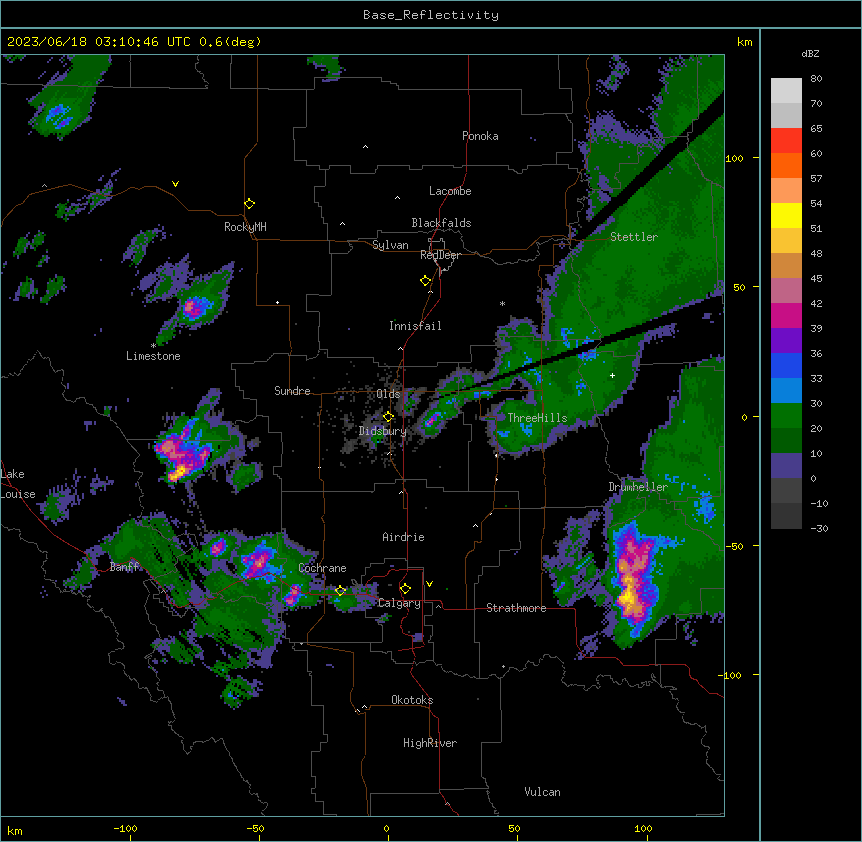Click the Vulcan town label
862x842 pixels.
tap(542, 792)
